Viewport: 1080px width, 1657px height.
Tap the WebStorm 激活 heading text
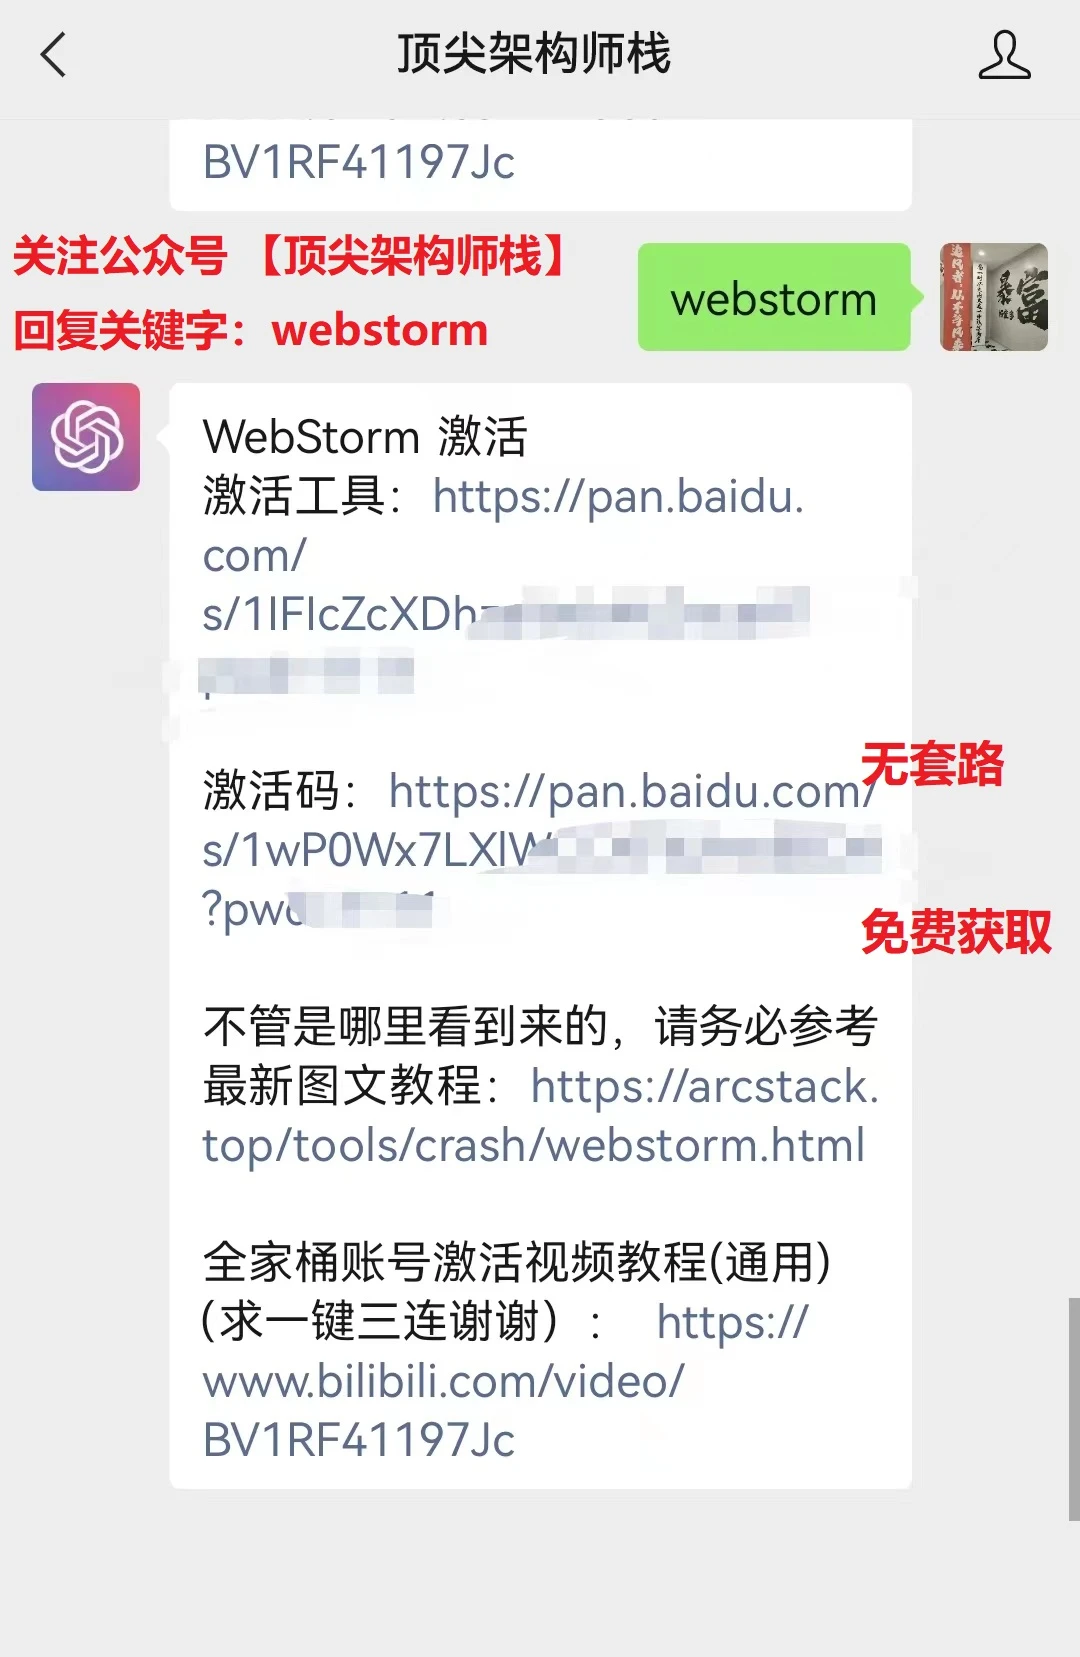(365, 437)
